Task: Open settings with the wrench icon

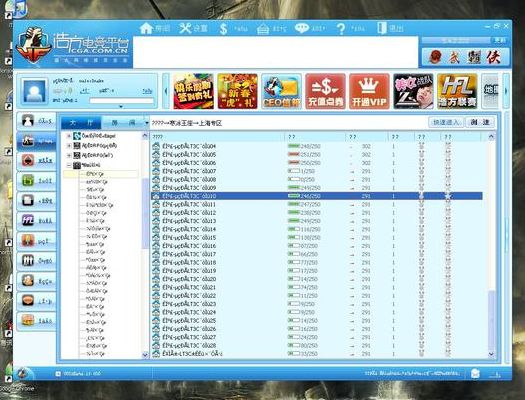Action: 185,28
